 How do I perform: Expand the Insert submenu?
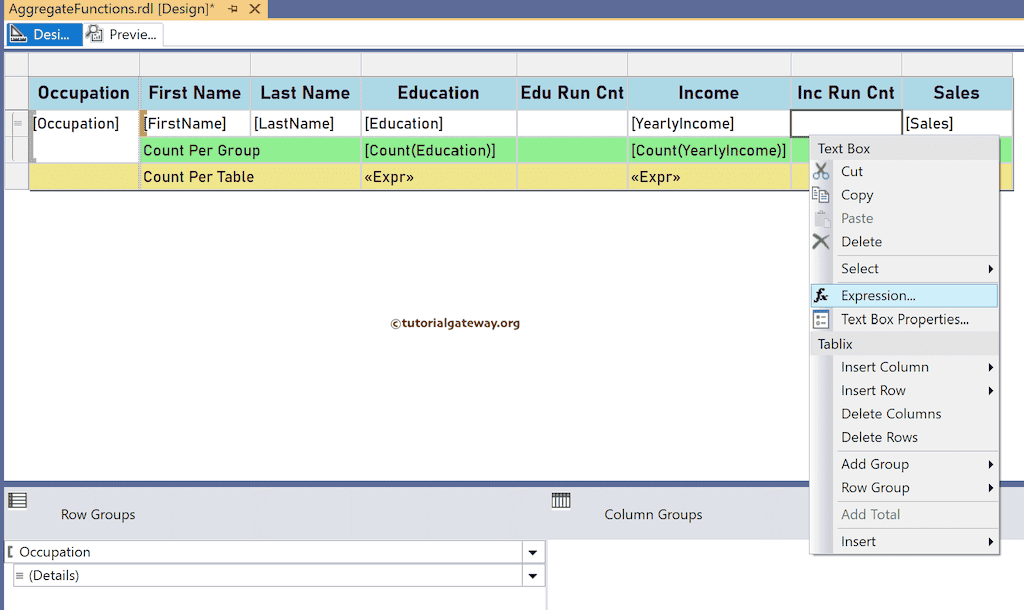pos(904,541)
